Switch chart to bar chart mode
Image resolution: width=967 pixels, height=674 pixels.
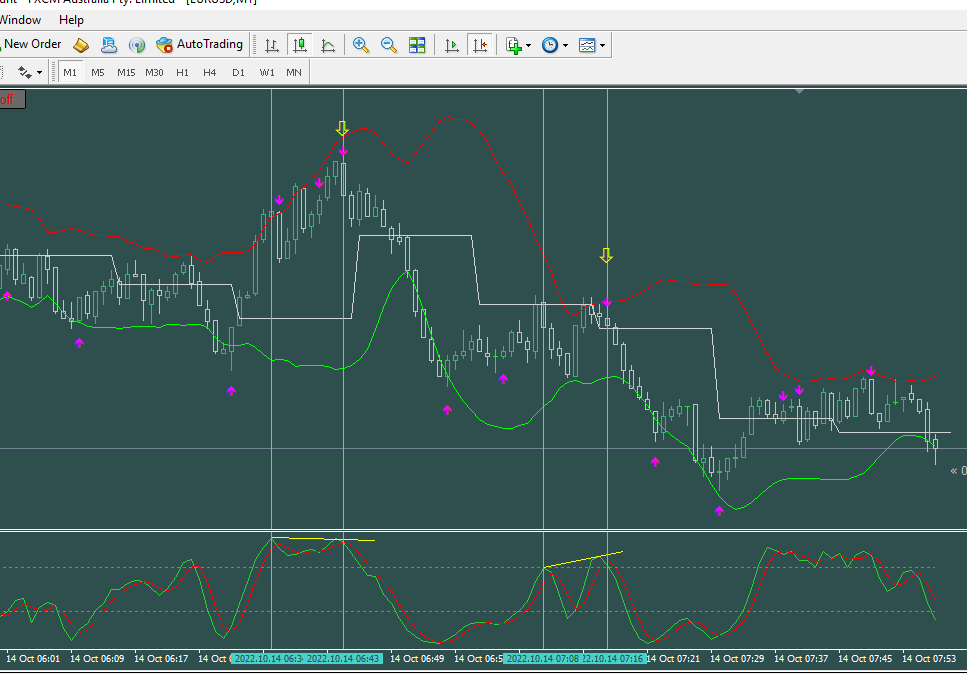[271, 45]
